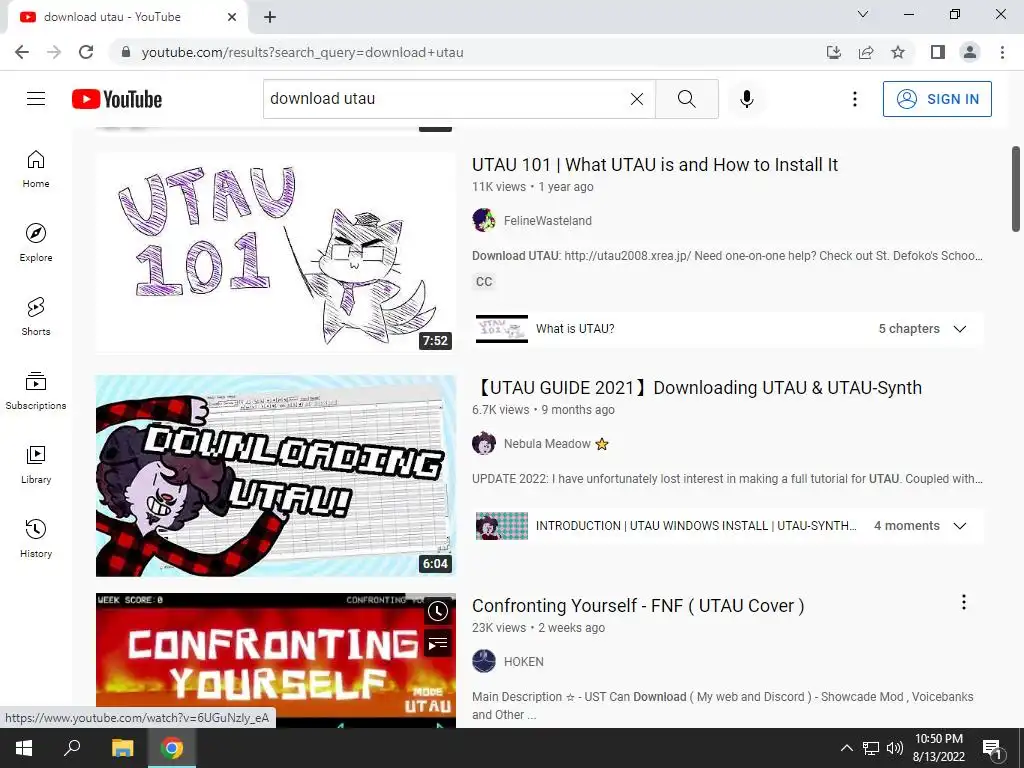Screen dimensions: 1024x768
Task: Open the YouTube guide hamburger menu
Action: (36, 99)
